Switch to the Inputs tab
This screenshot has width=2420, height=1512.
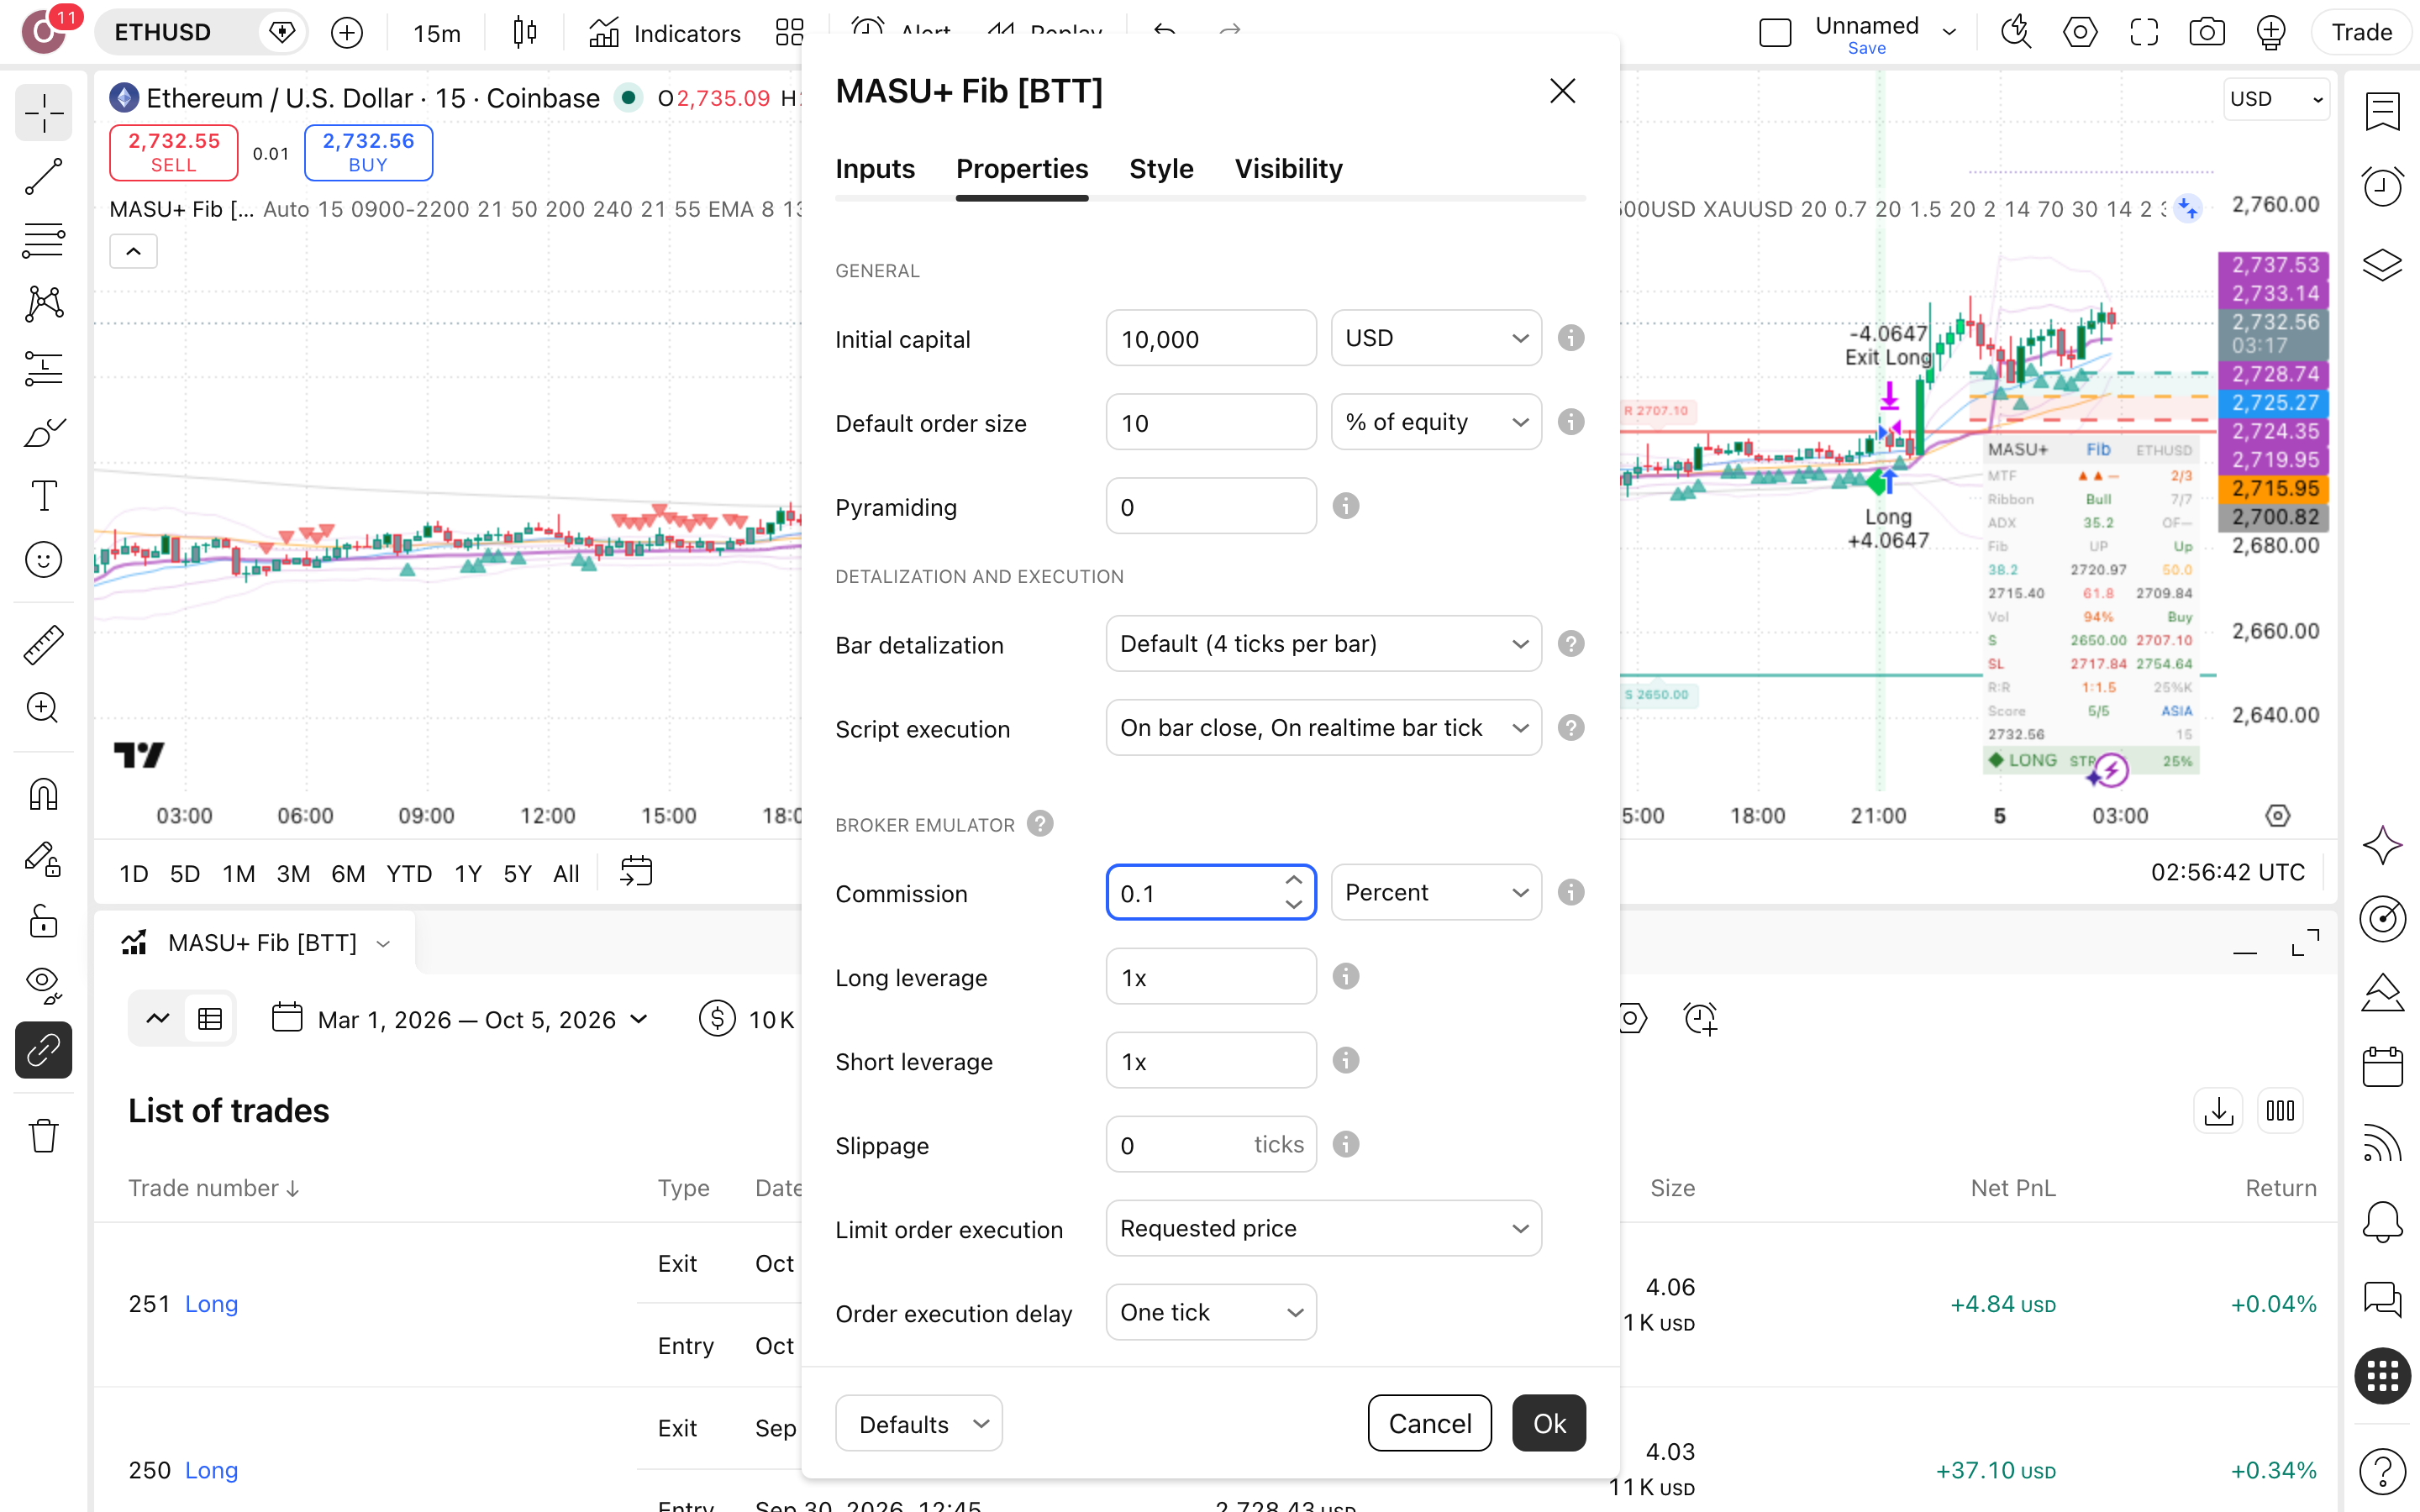coord(875,169)
